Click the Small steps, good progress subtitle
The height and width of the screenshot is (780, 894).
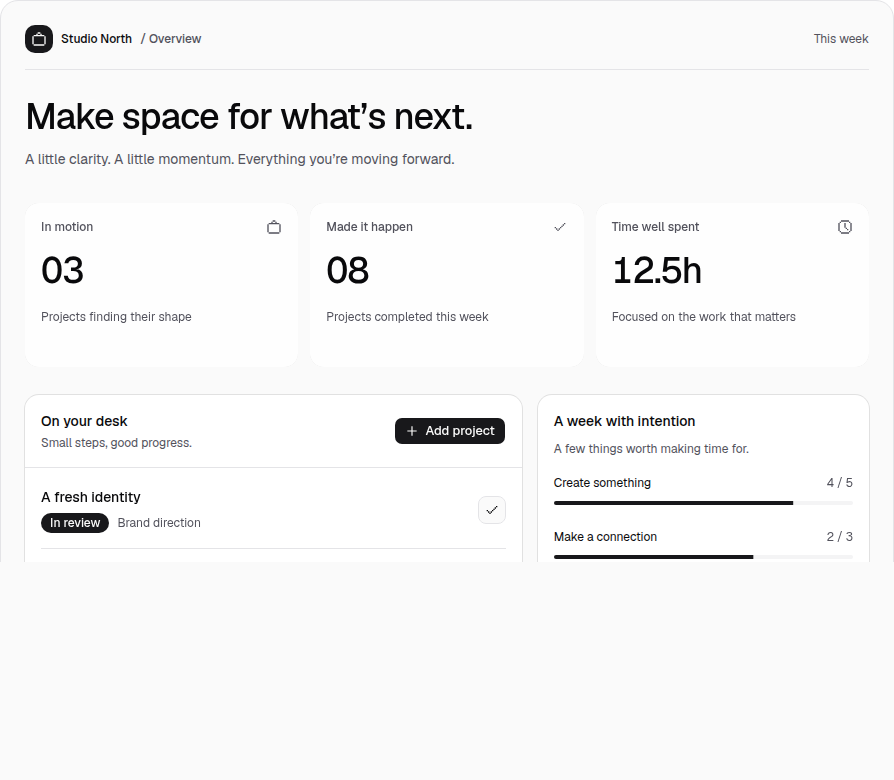pos(116,443)
